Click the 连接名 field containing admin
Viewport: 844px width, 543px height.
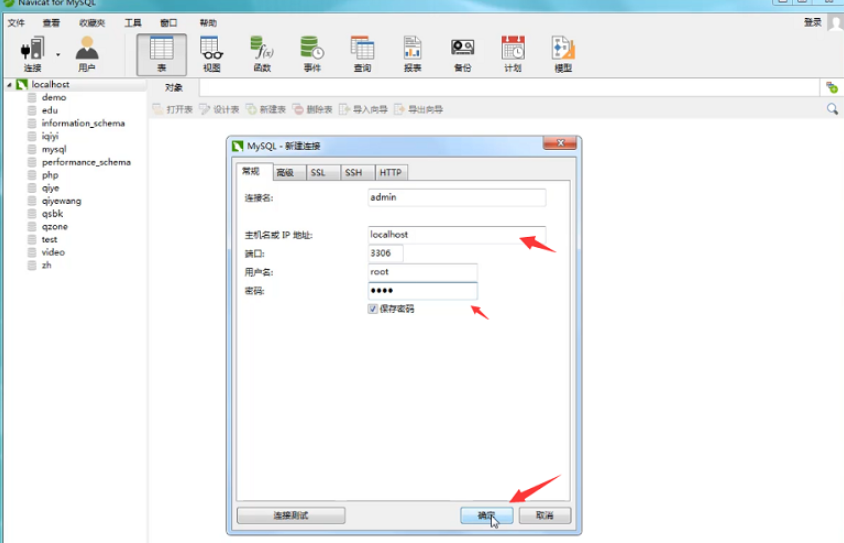tap(456, 198)
